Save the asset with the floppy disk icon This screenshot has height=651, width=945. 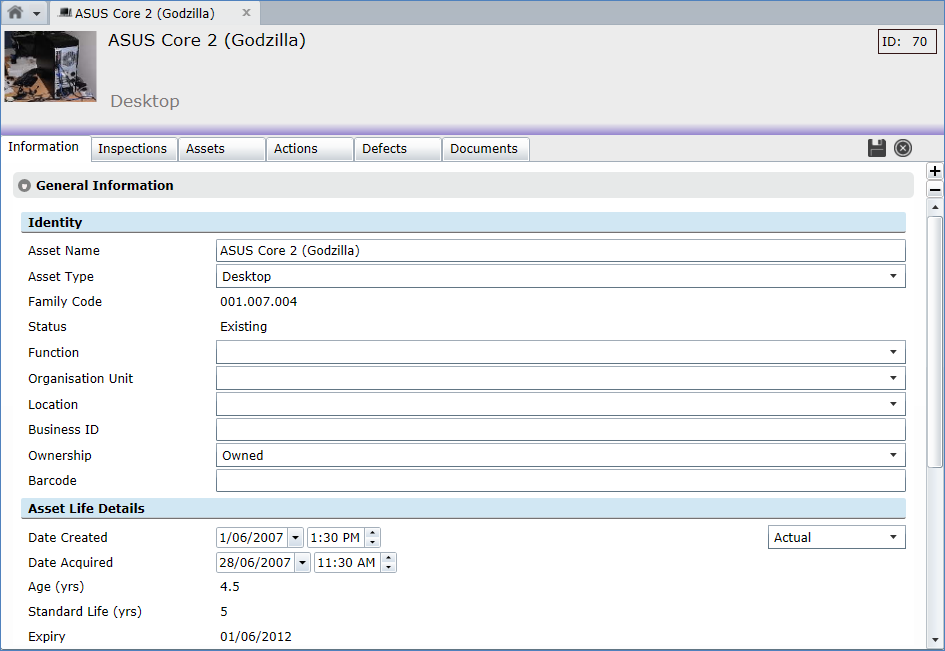(877, 148)
